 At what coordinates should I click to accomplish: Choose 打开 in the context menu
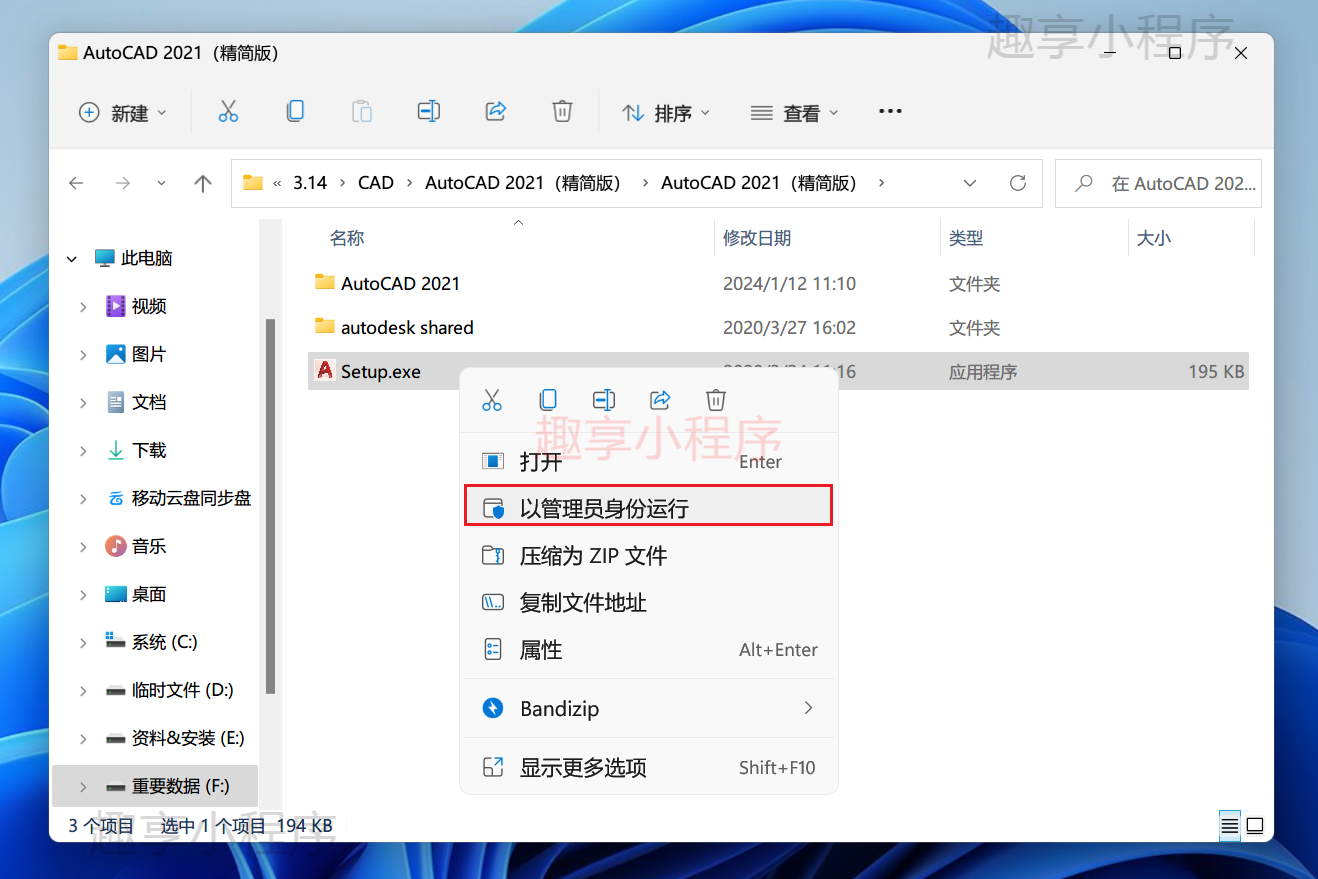point(649,461)
